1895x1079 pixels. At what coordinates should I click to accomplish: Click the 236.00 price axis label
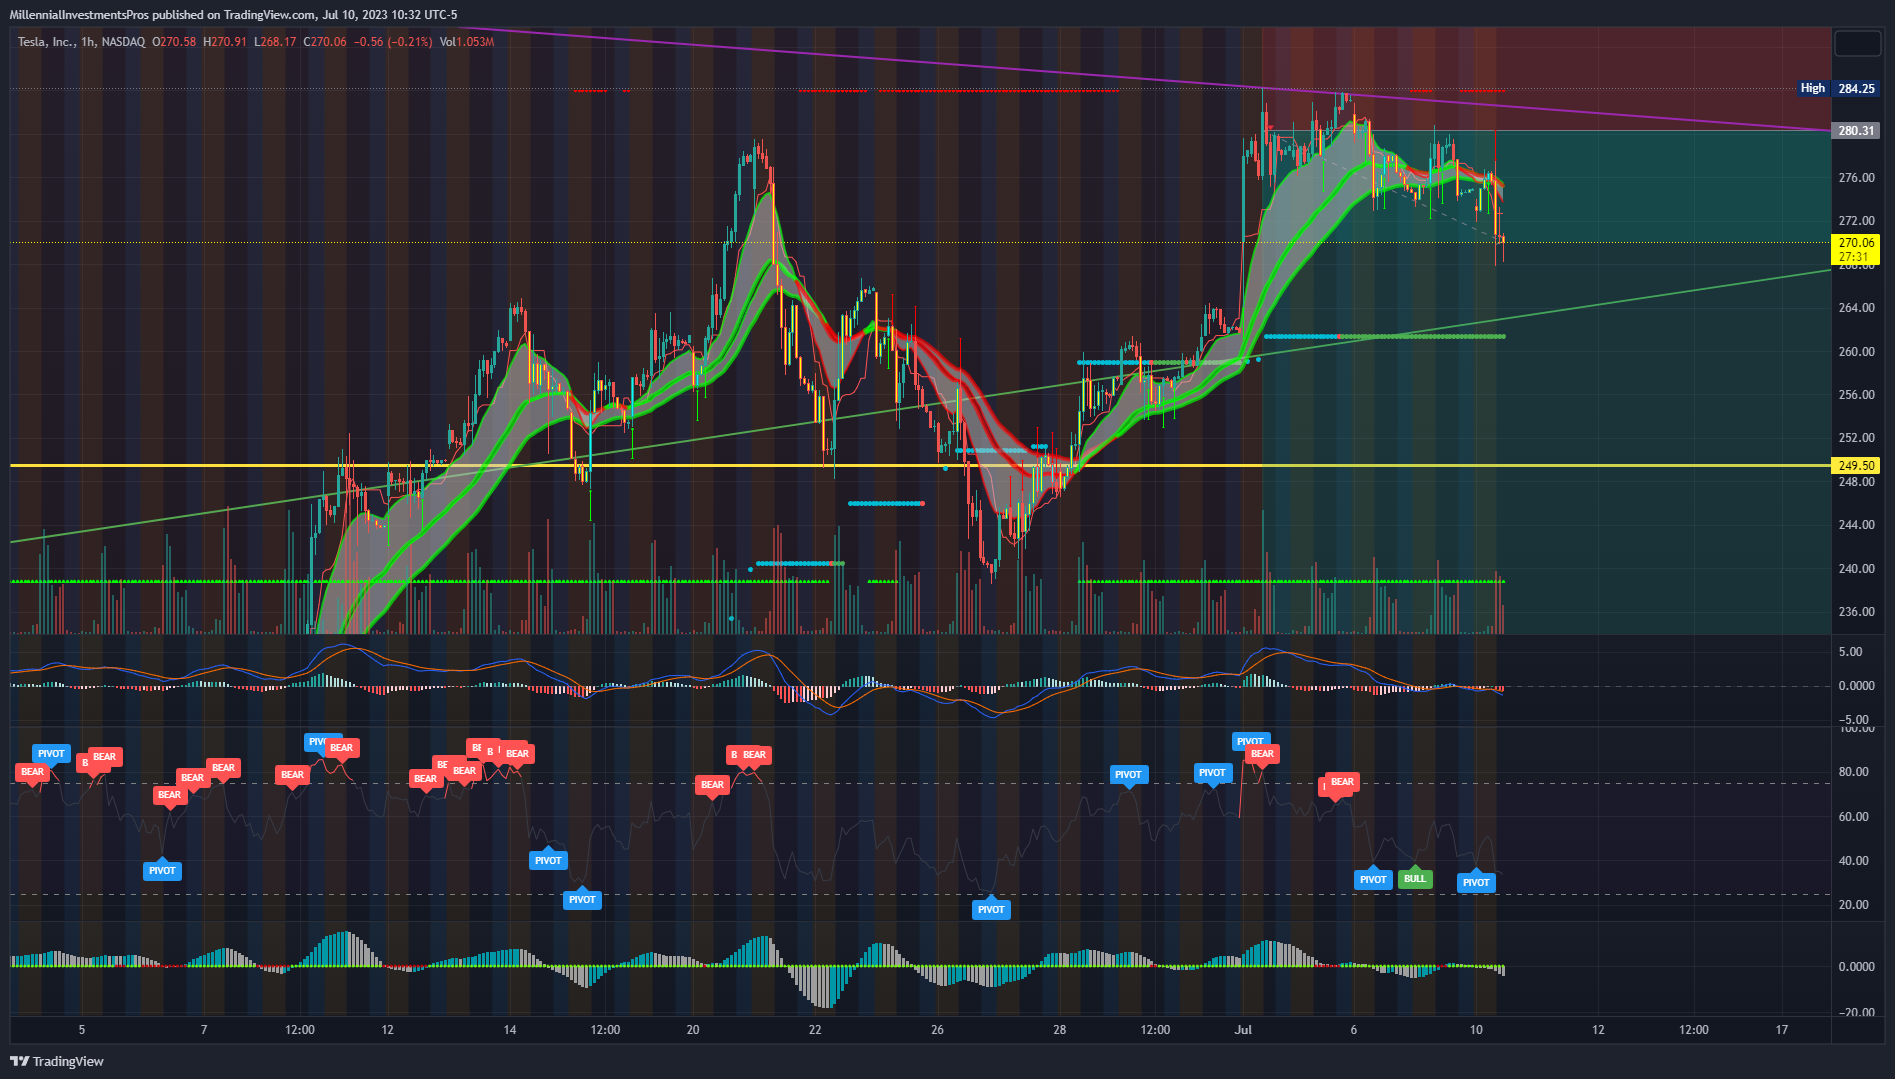pos(1856,612)
